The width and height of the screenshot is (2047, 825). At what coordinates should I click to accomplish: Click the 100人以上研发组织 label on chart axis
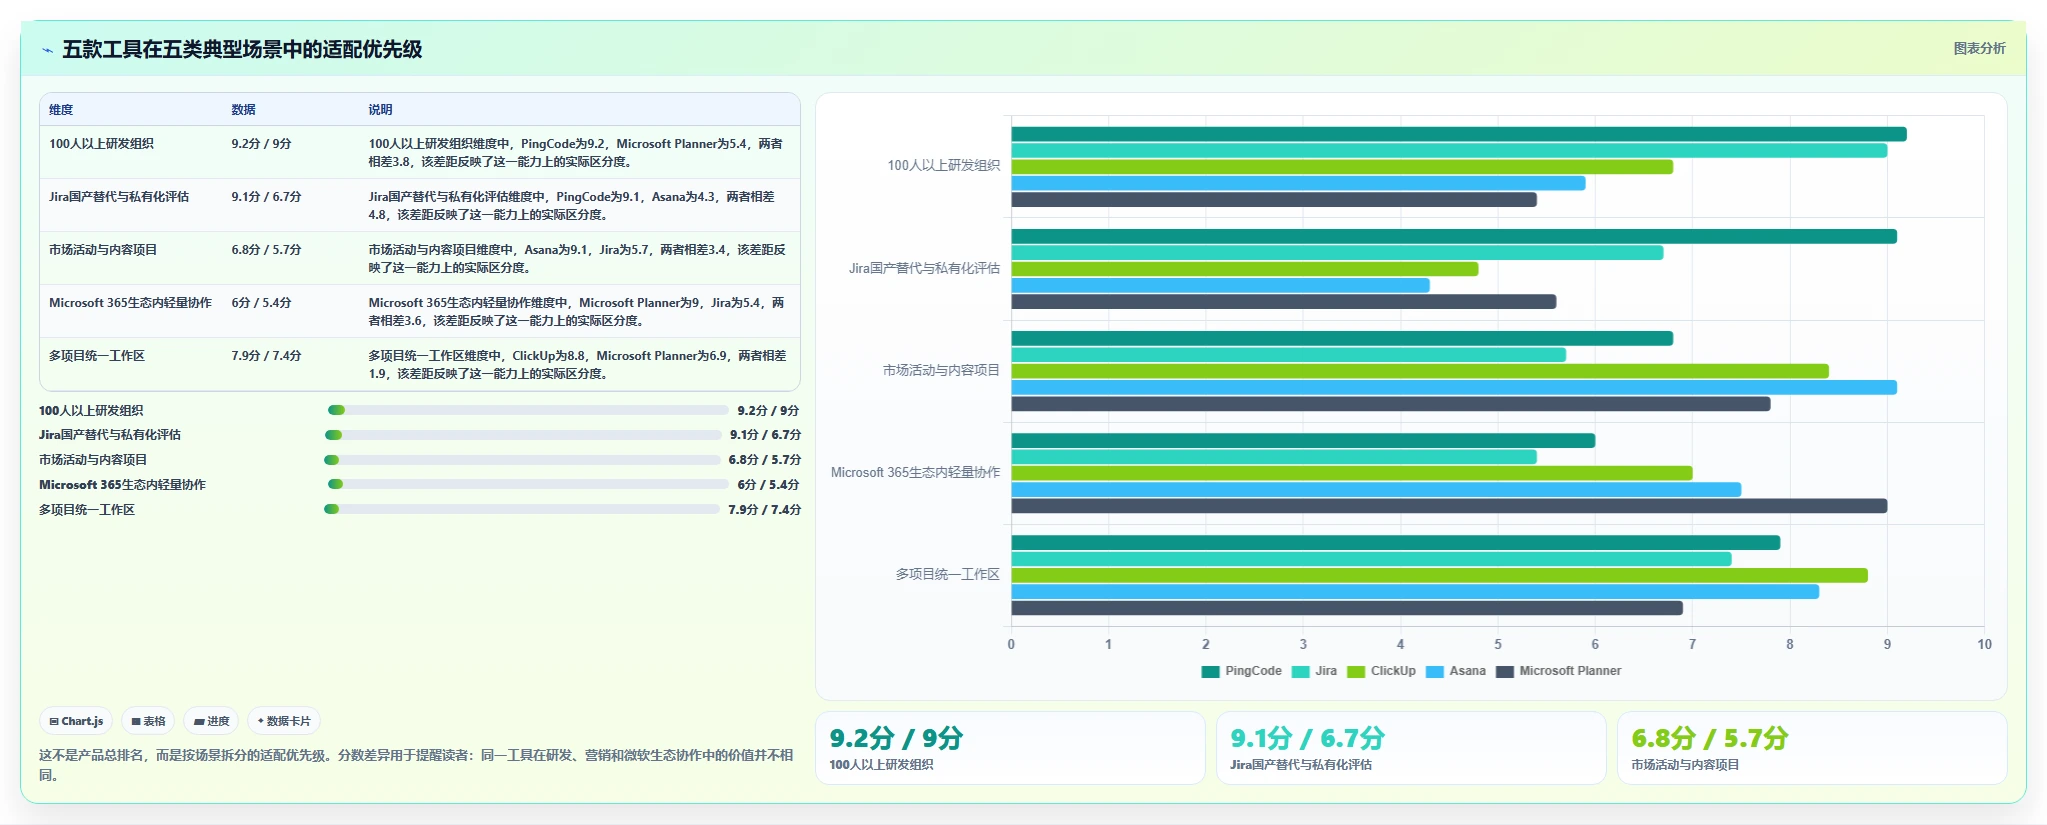point(943,166)
